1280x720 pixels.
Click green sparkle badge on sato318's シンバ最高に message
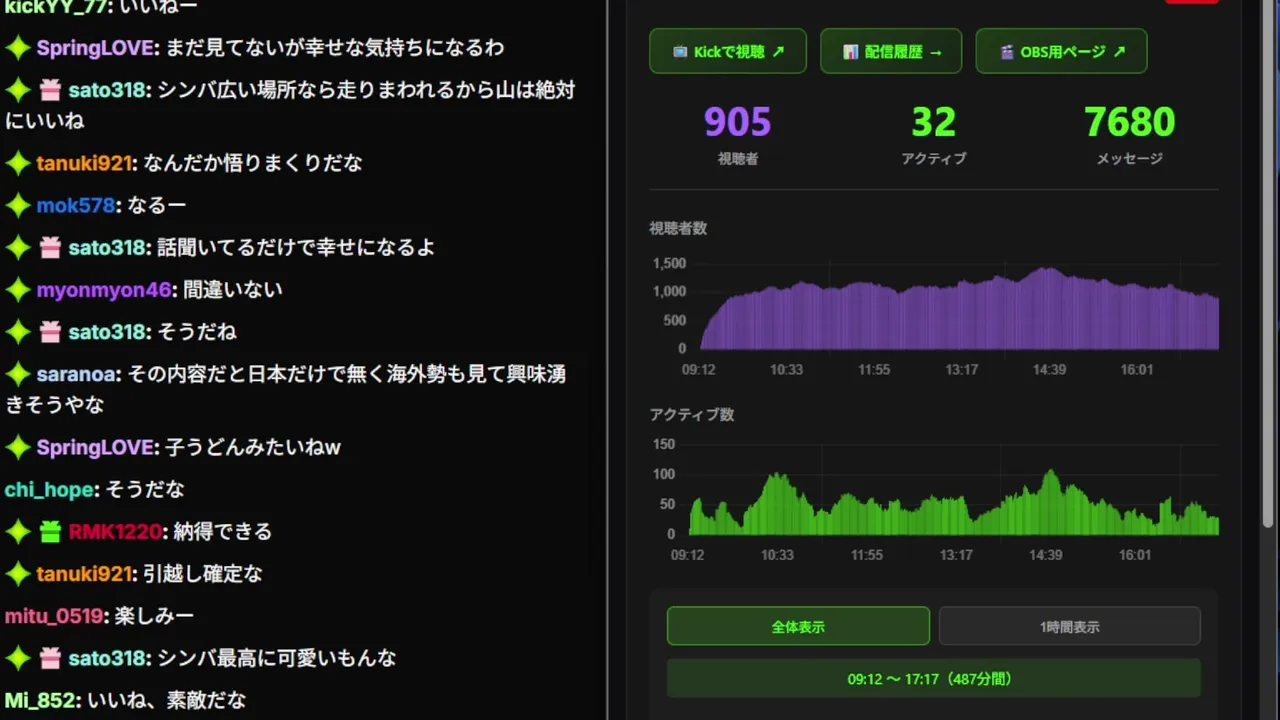pyautogui.click(x=18, y=658)
